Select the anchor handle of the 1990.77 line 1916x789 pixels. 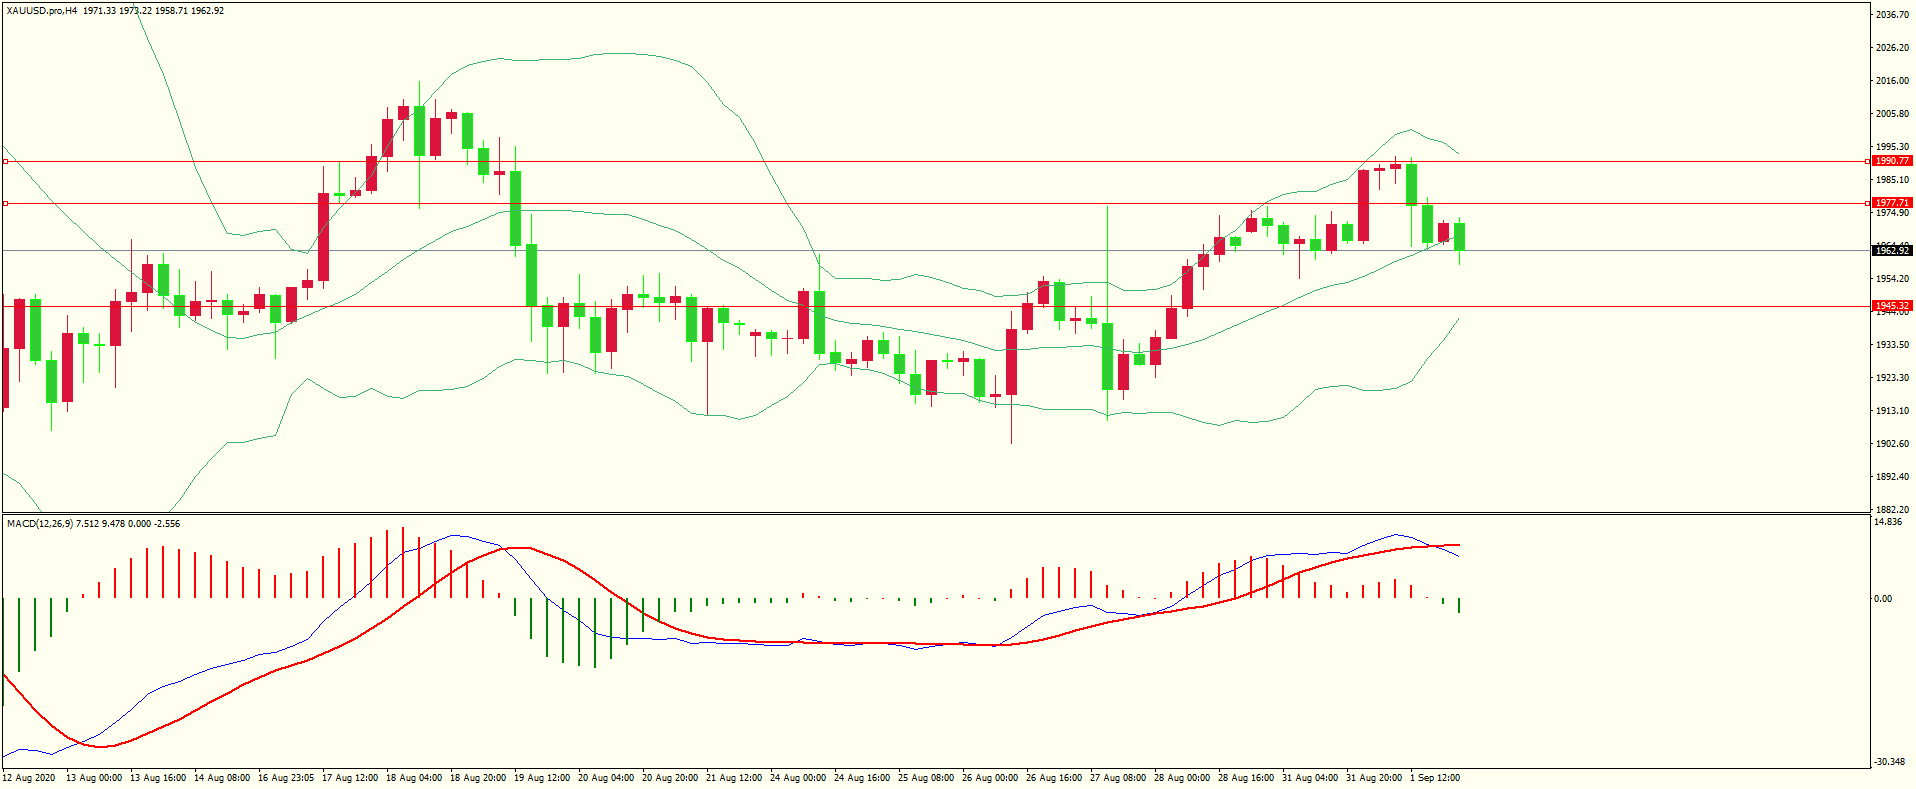click(5, 161)
